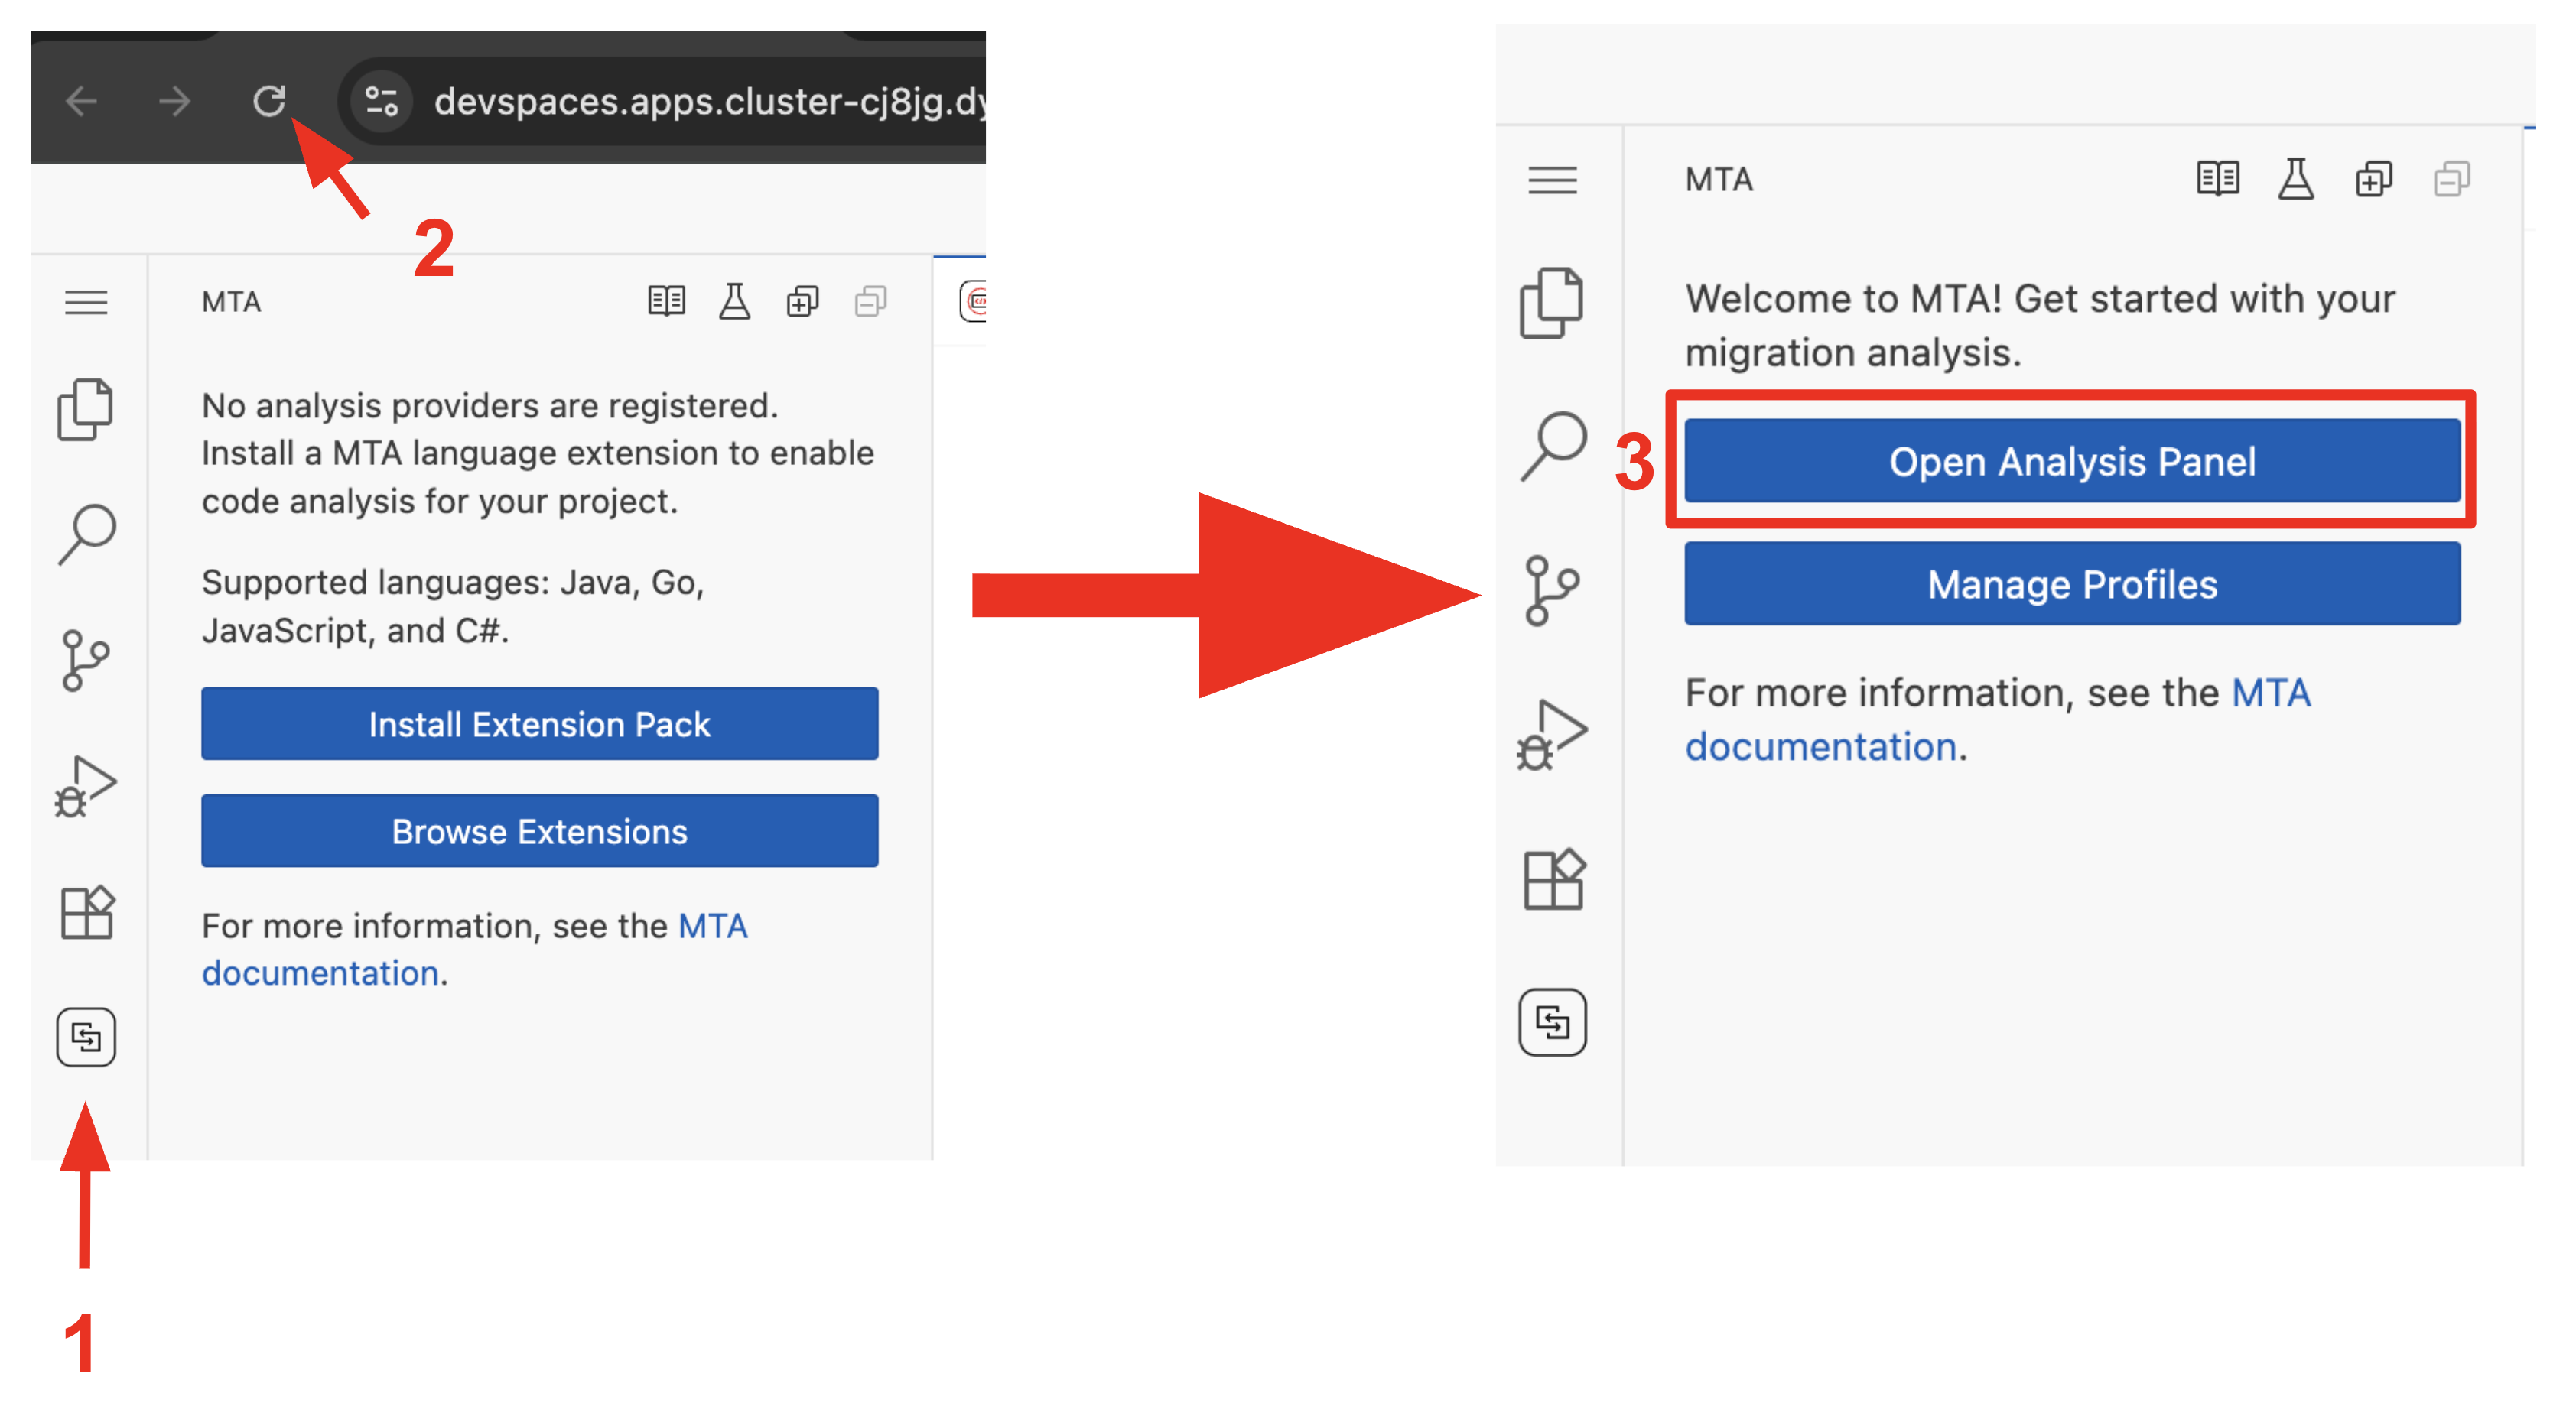2576x1416 pixels.
Task: Expand all icon in right MTA header
Action: [x=2373, y=180]
